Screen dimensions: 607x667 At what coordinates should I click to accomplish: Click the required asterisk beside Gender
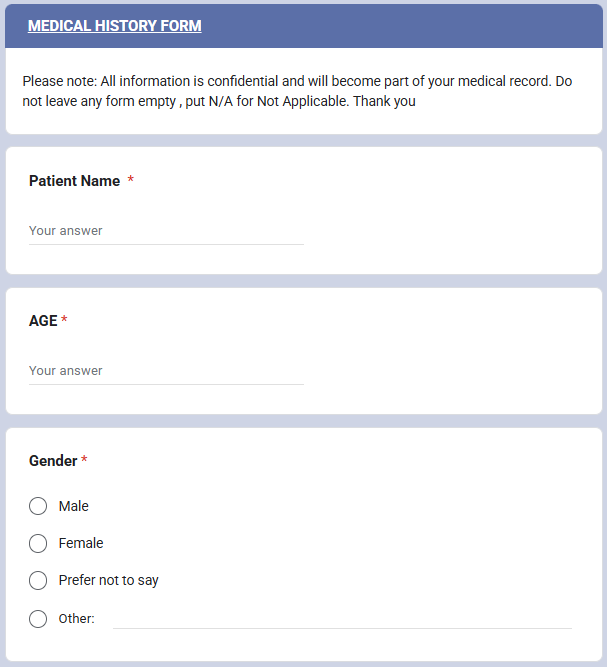pyautogui.click(x=85, y=461)
